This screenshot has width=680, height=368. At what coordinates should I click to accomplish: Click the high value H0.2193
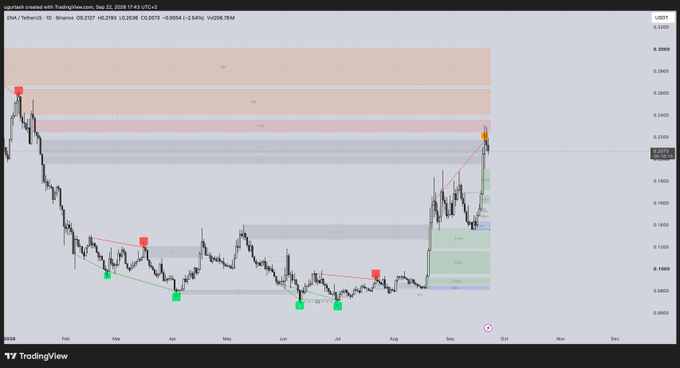[107, 18]
